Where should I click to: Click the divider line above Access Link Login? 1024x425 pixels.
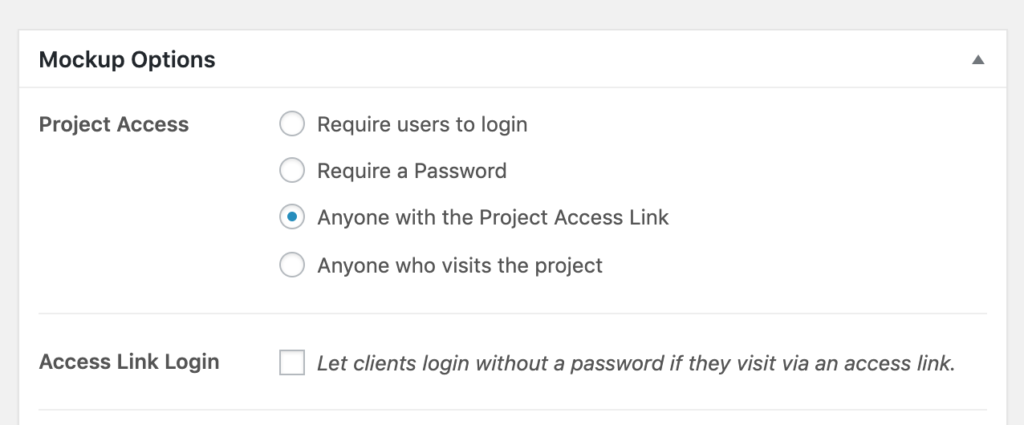click(512, 314)
